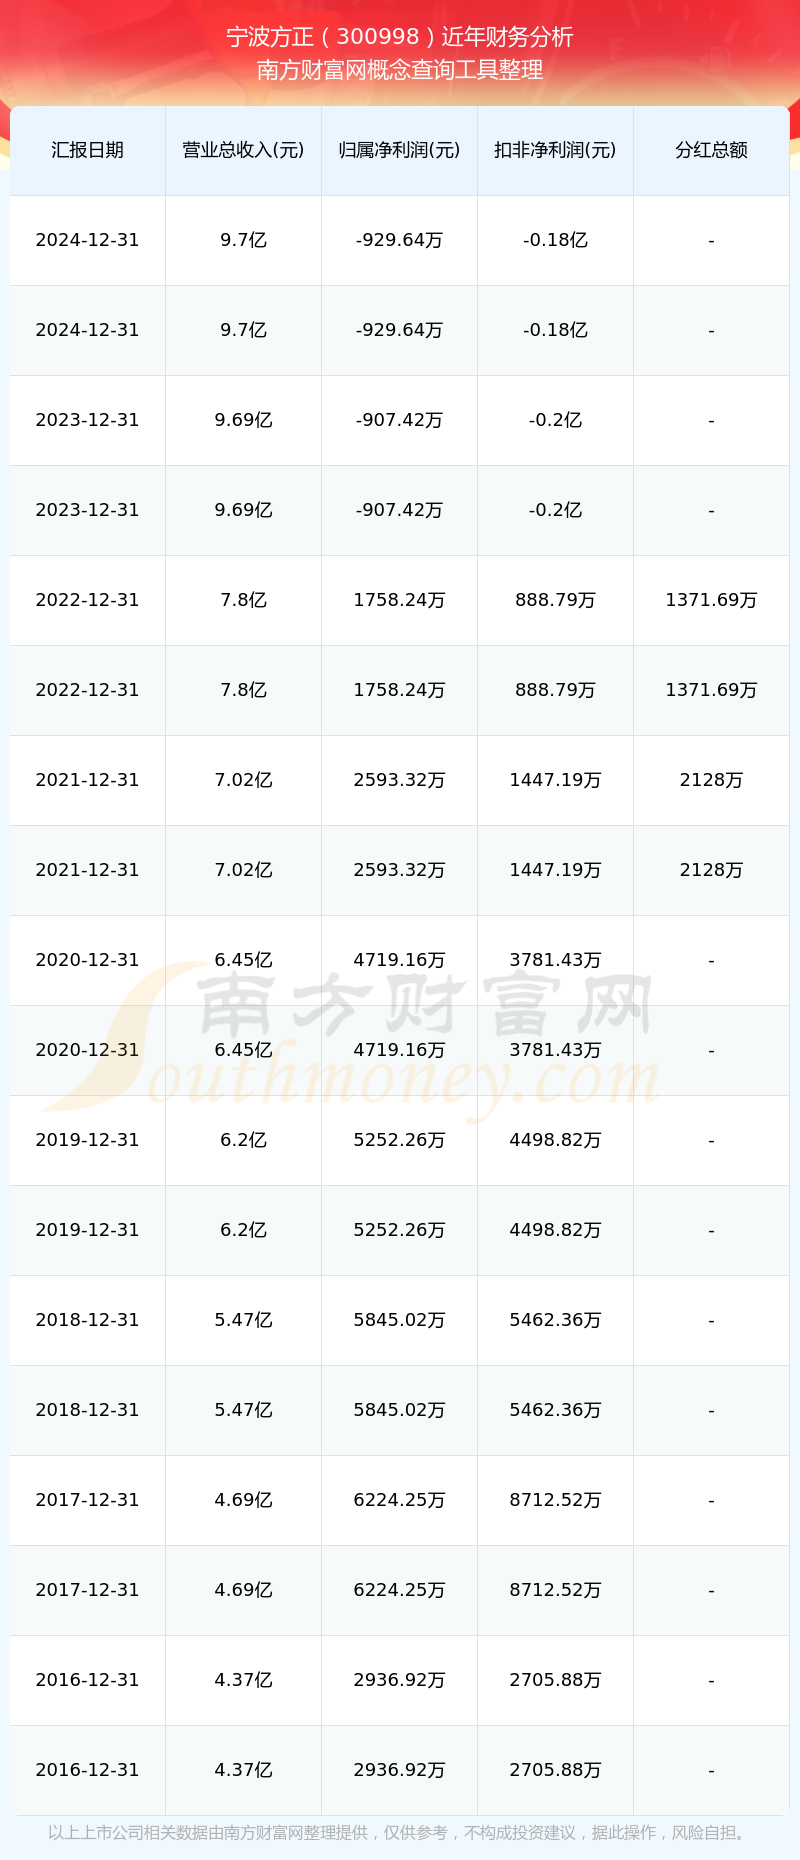The height and width of the screenshot is (1860, 800).
Task: Select the 扣非净利润(元) column header
Action: click(555, 150)
